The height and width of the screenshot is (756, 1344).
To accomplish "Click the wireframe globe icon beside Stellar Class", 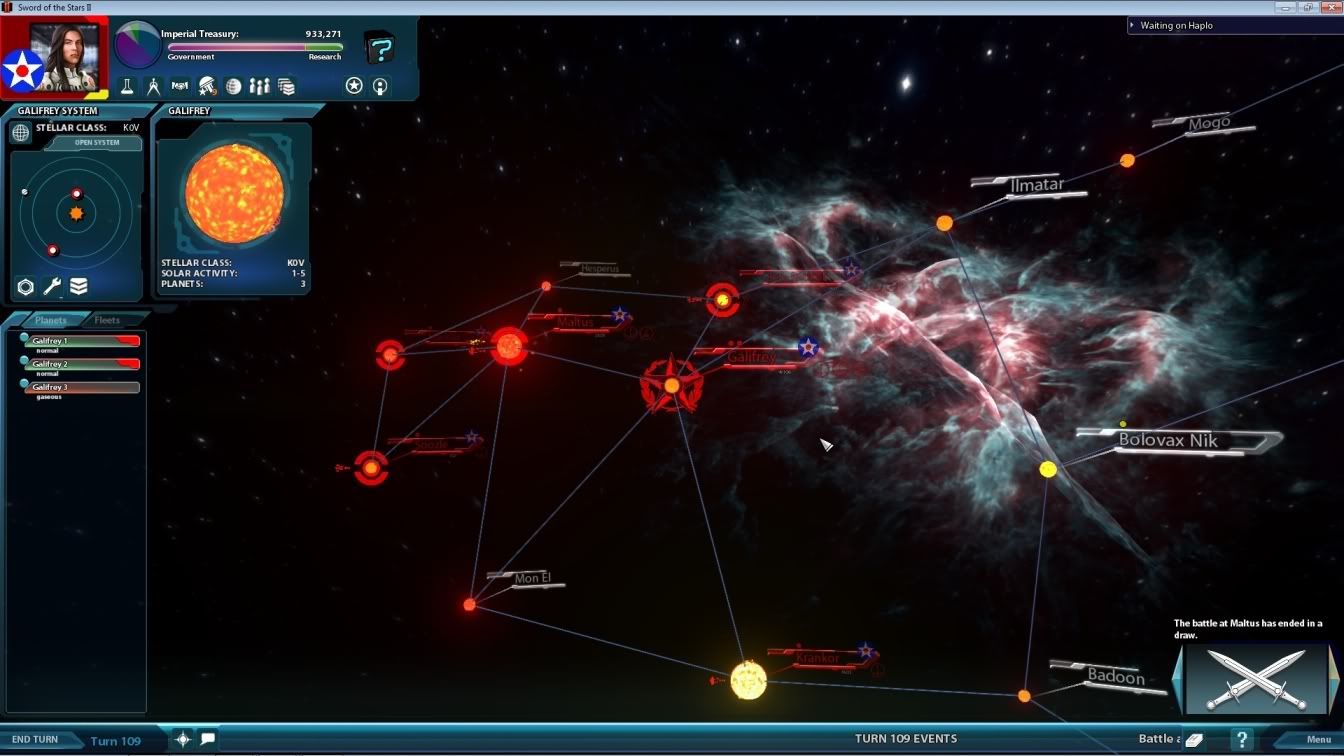I will tap(21, 132).
